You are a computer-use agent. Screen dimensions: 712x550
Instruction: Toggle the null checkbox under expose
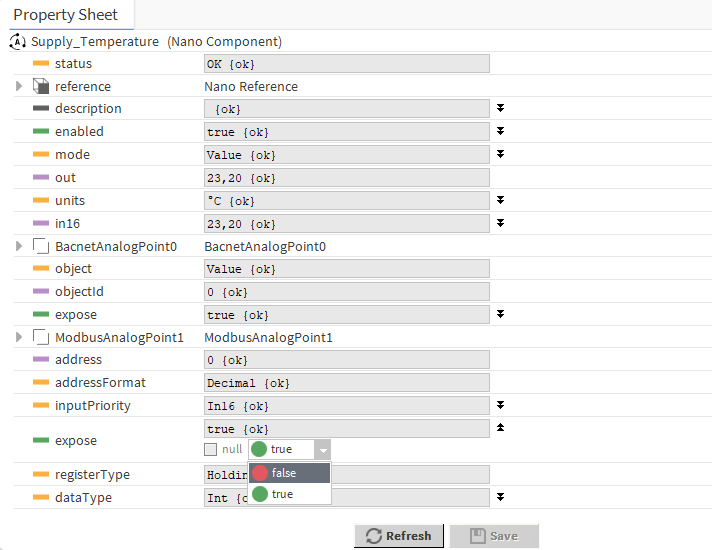(210, 450)
